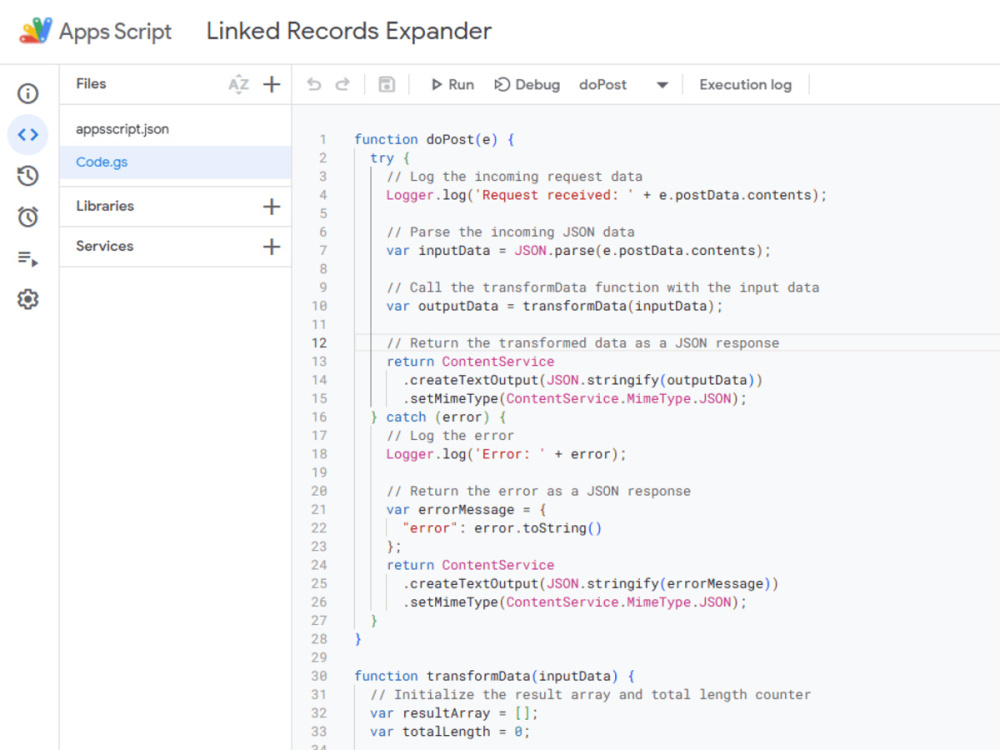Click project title Linked Records Expander
This screenshot has height=750, width=1000.
(349, 31)
